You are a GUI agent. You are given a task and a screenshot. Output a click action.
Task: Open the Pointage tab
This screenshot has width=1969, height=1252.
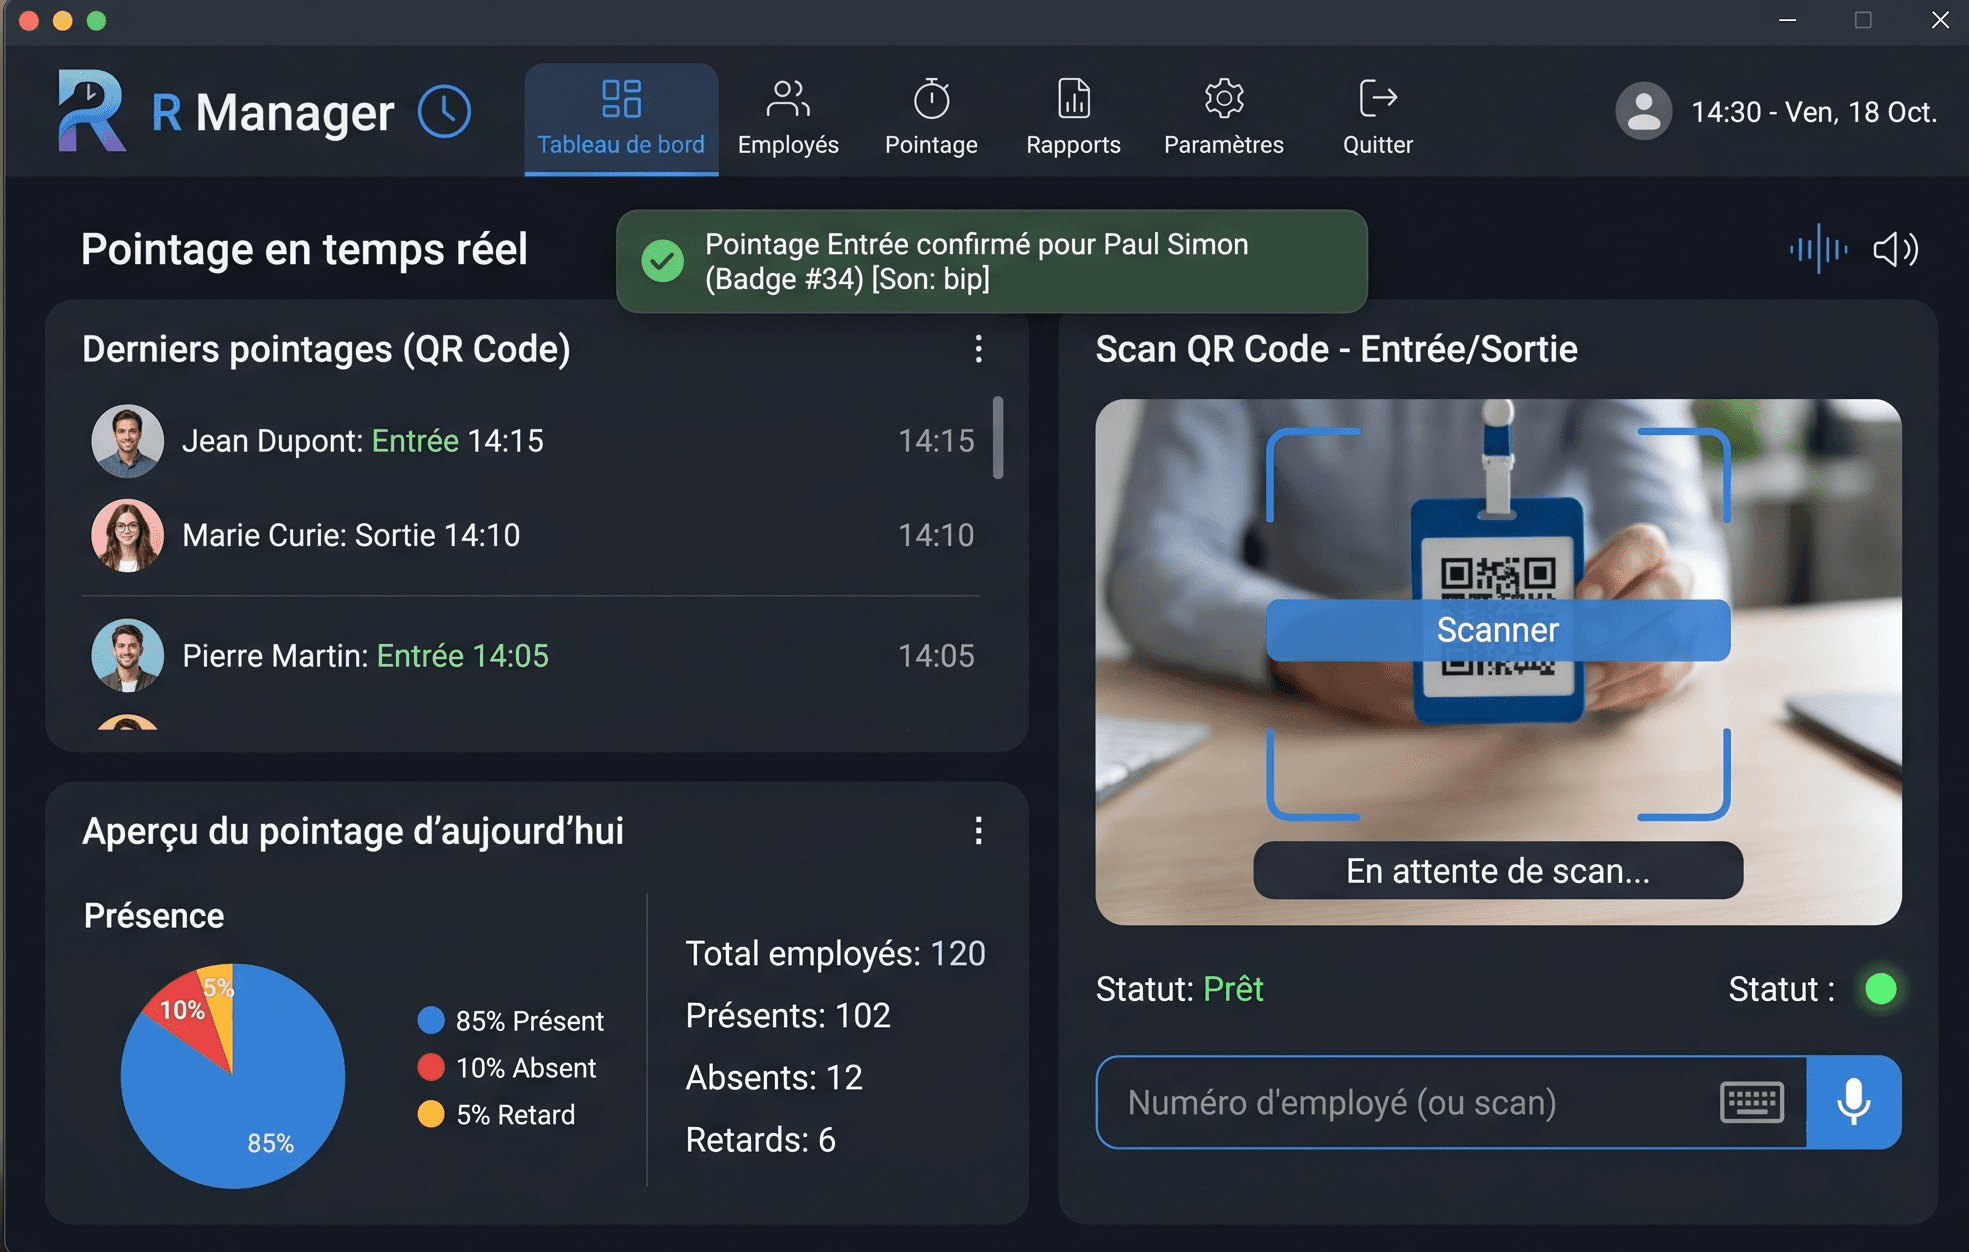[x=931, y=119]
